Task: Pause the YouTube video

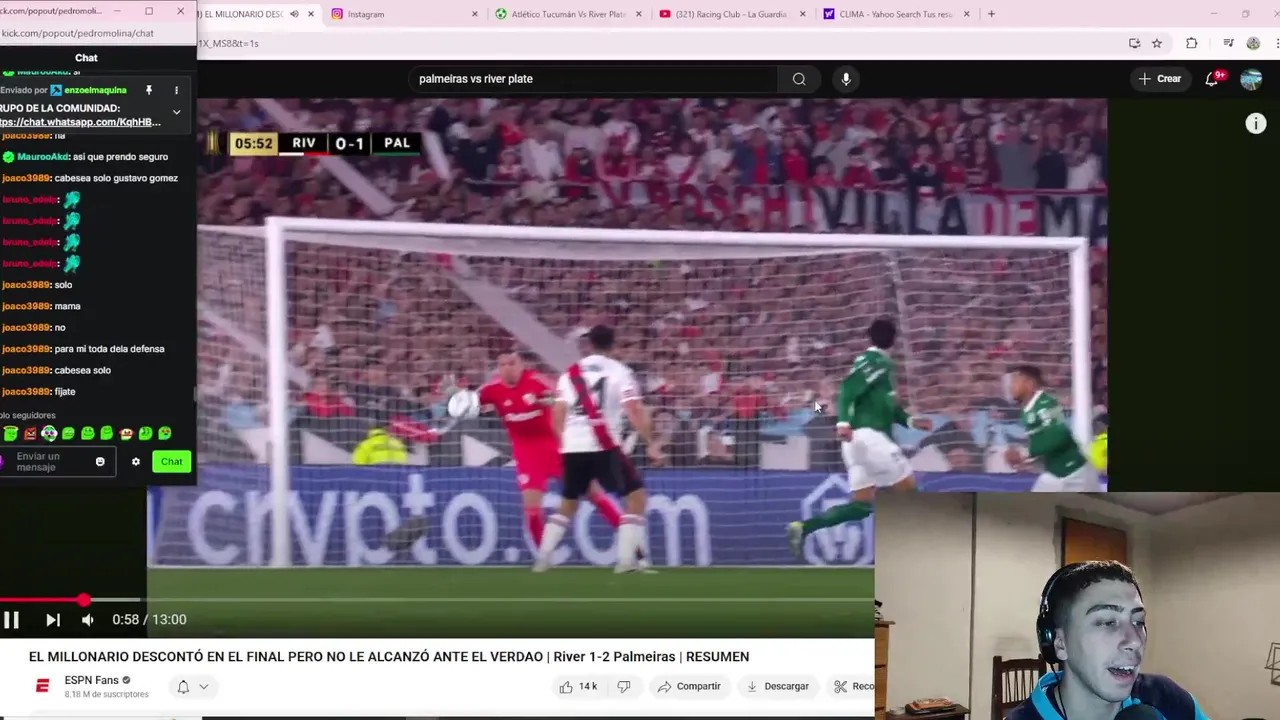Action: click(x=11, y=620)
